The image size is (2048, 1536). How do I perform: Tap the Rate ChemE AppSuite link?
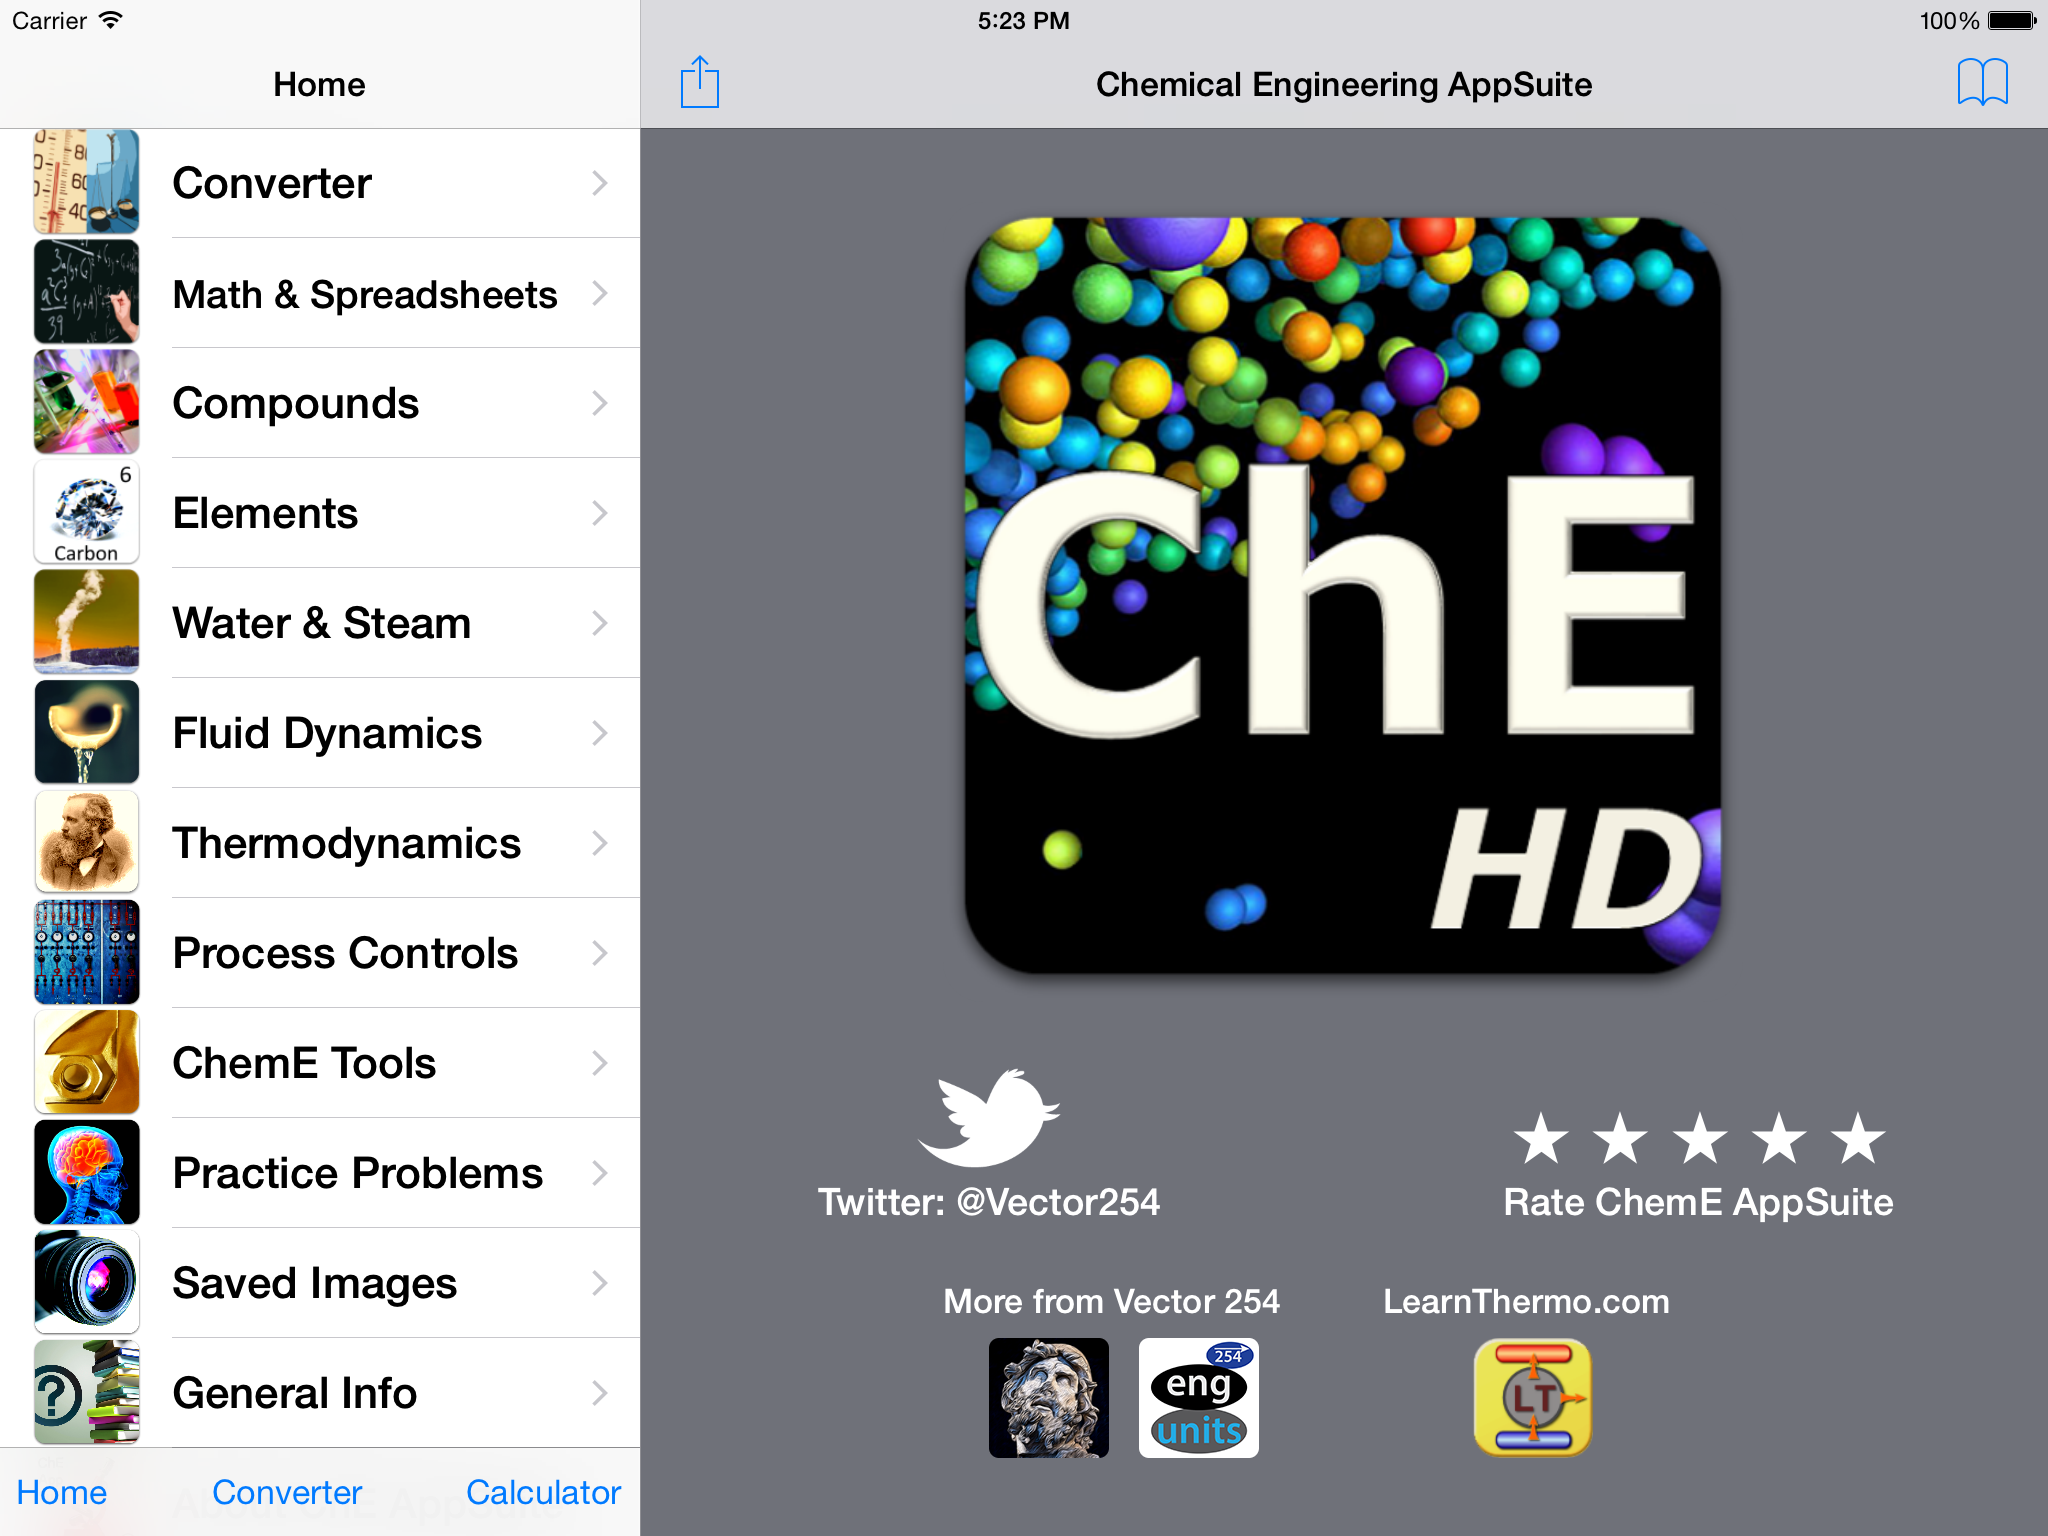pyautogui.click(x=1698, y=1202)
